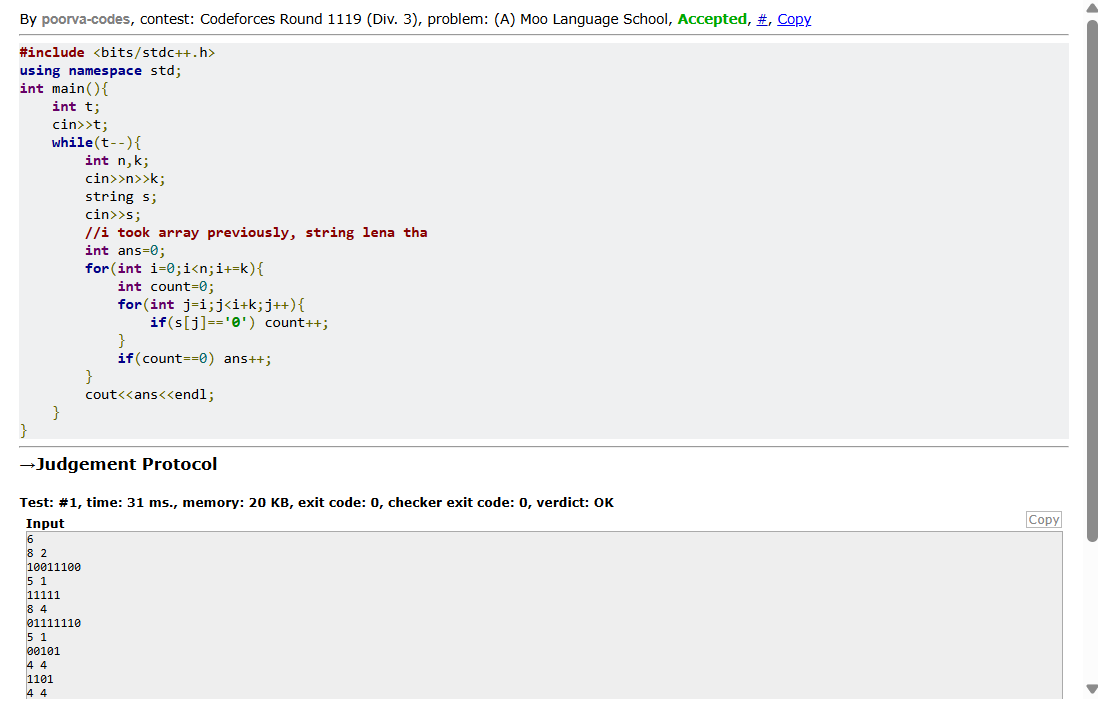Click the input line '10011100'
The image size is (1098, 713).
54,567
